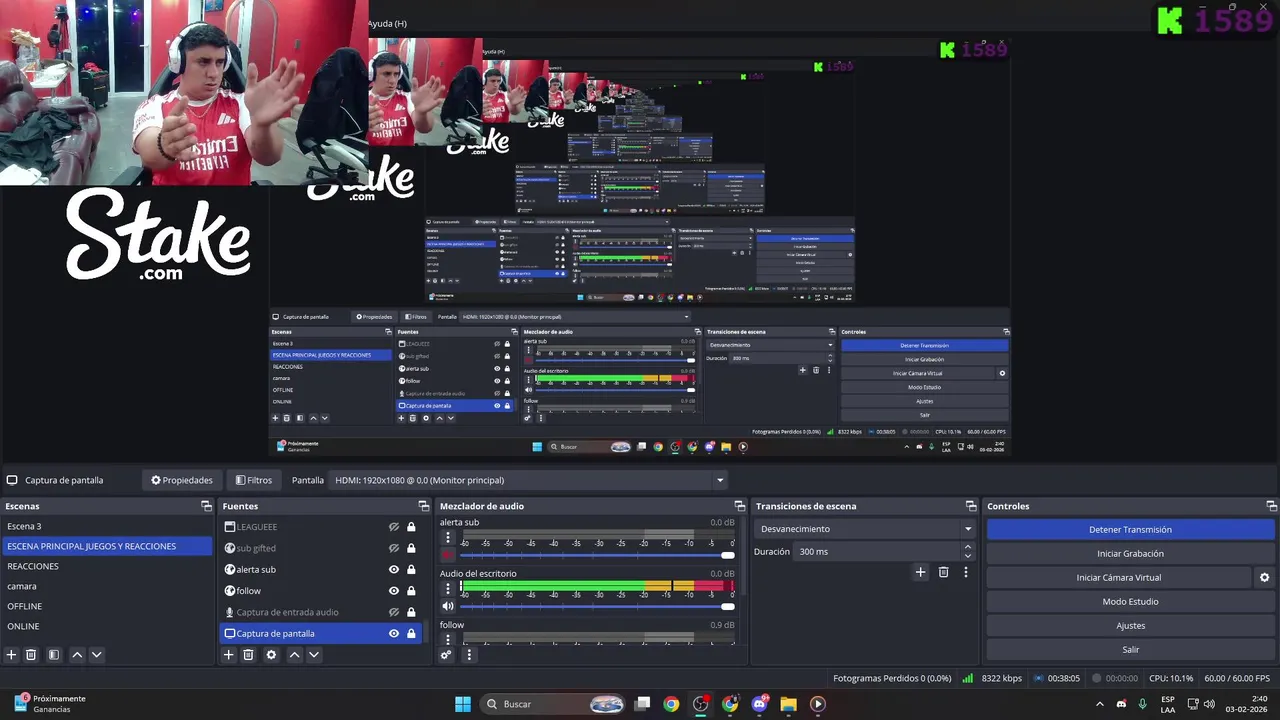Viewport: 1280px width, 720px height.
Task: Open source properties gear in Fuentes
Action: (271, 655)
